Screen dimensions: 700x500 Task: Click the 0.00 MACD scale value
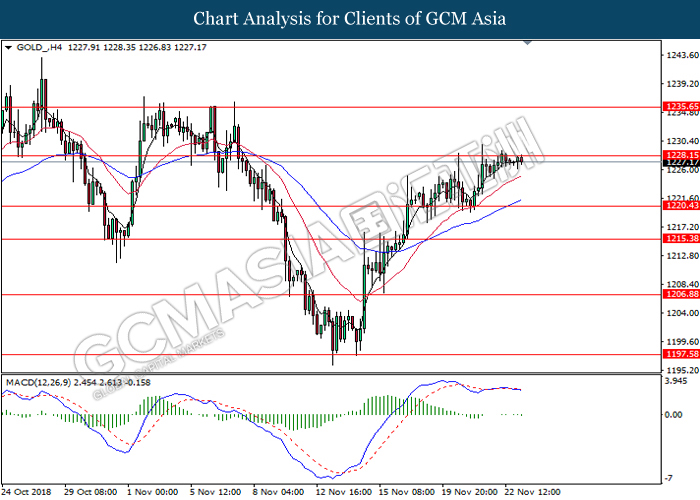(674, 415)
